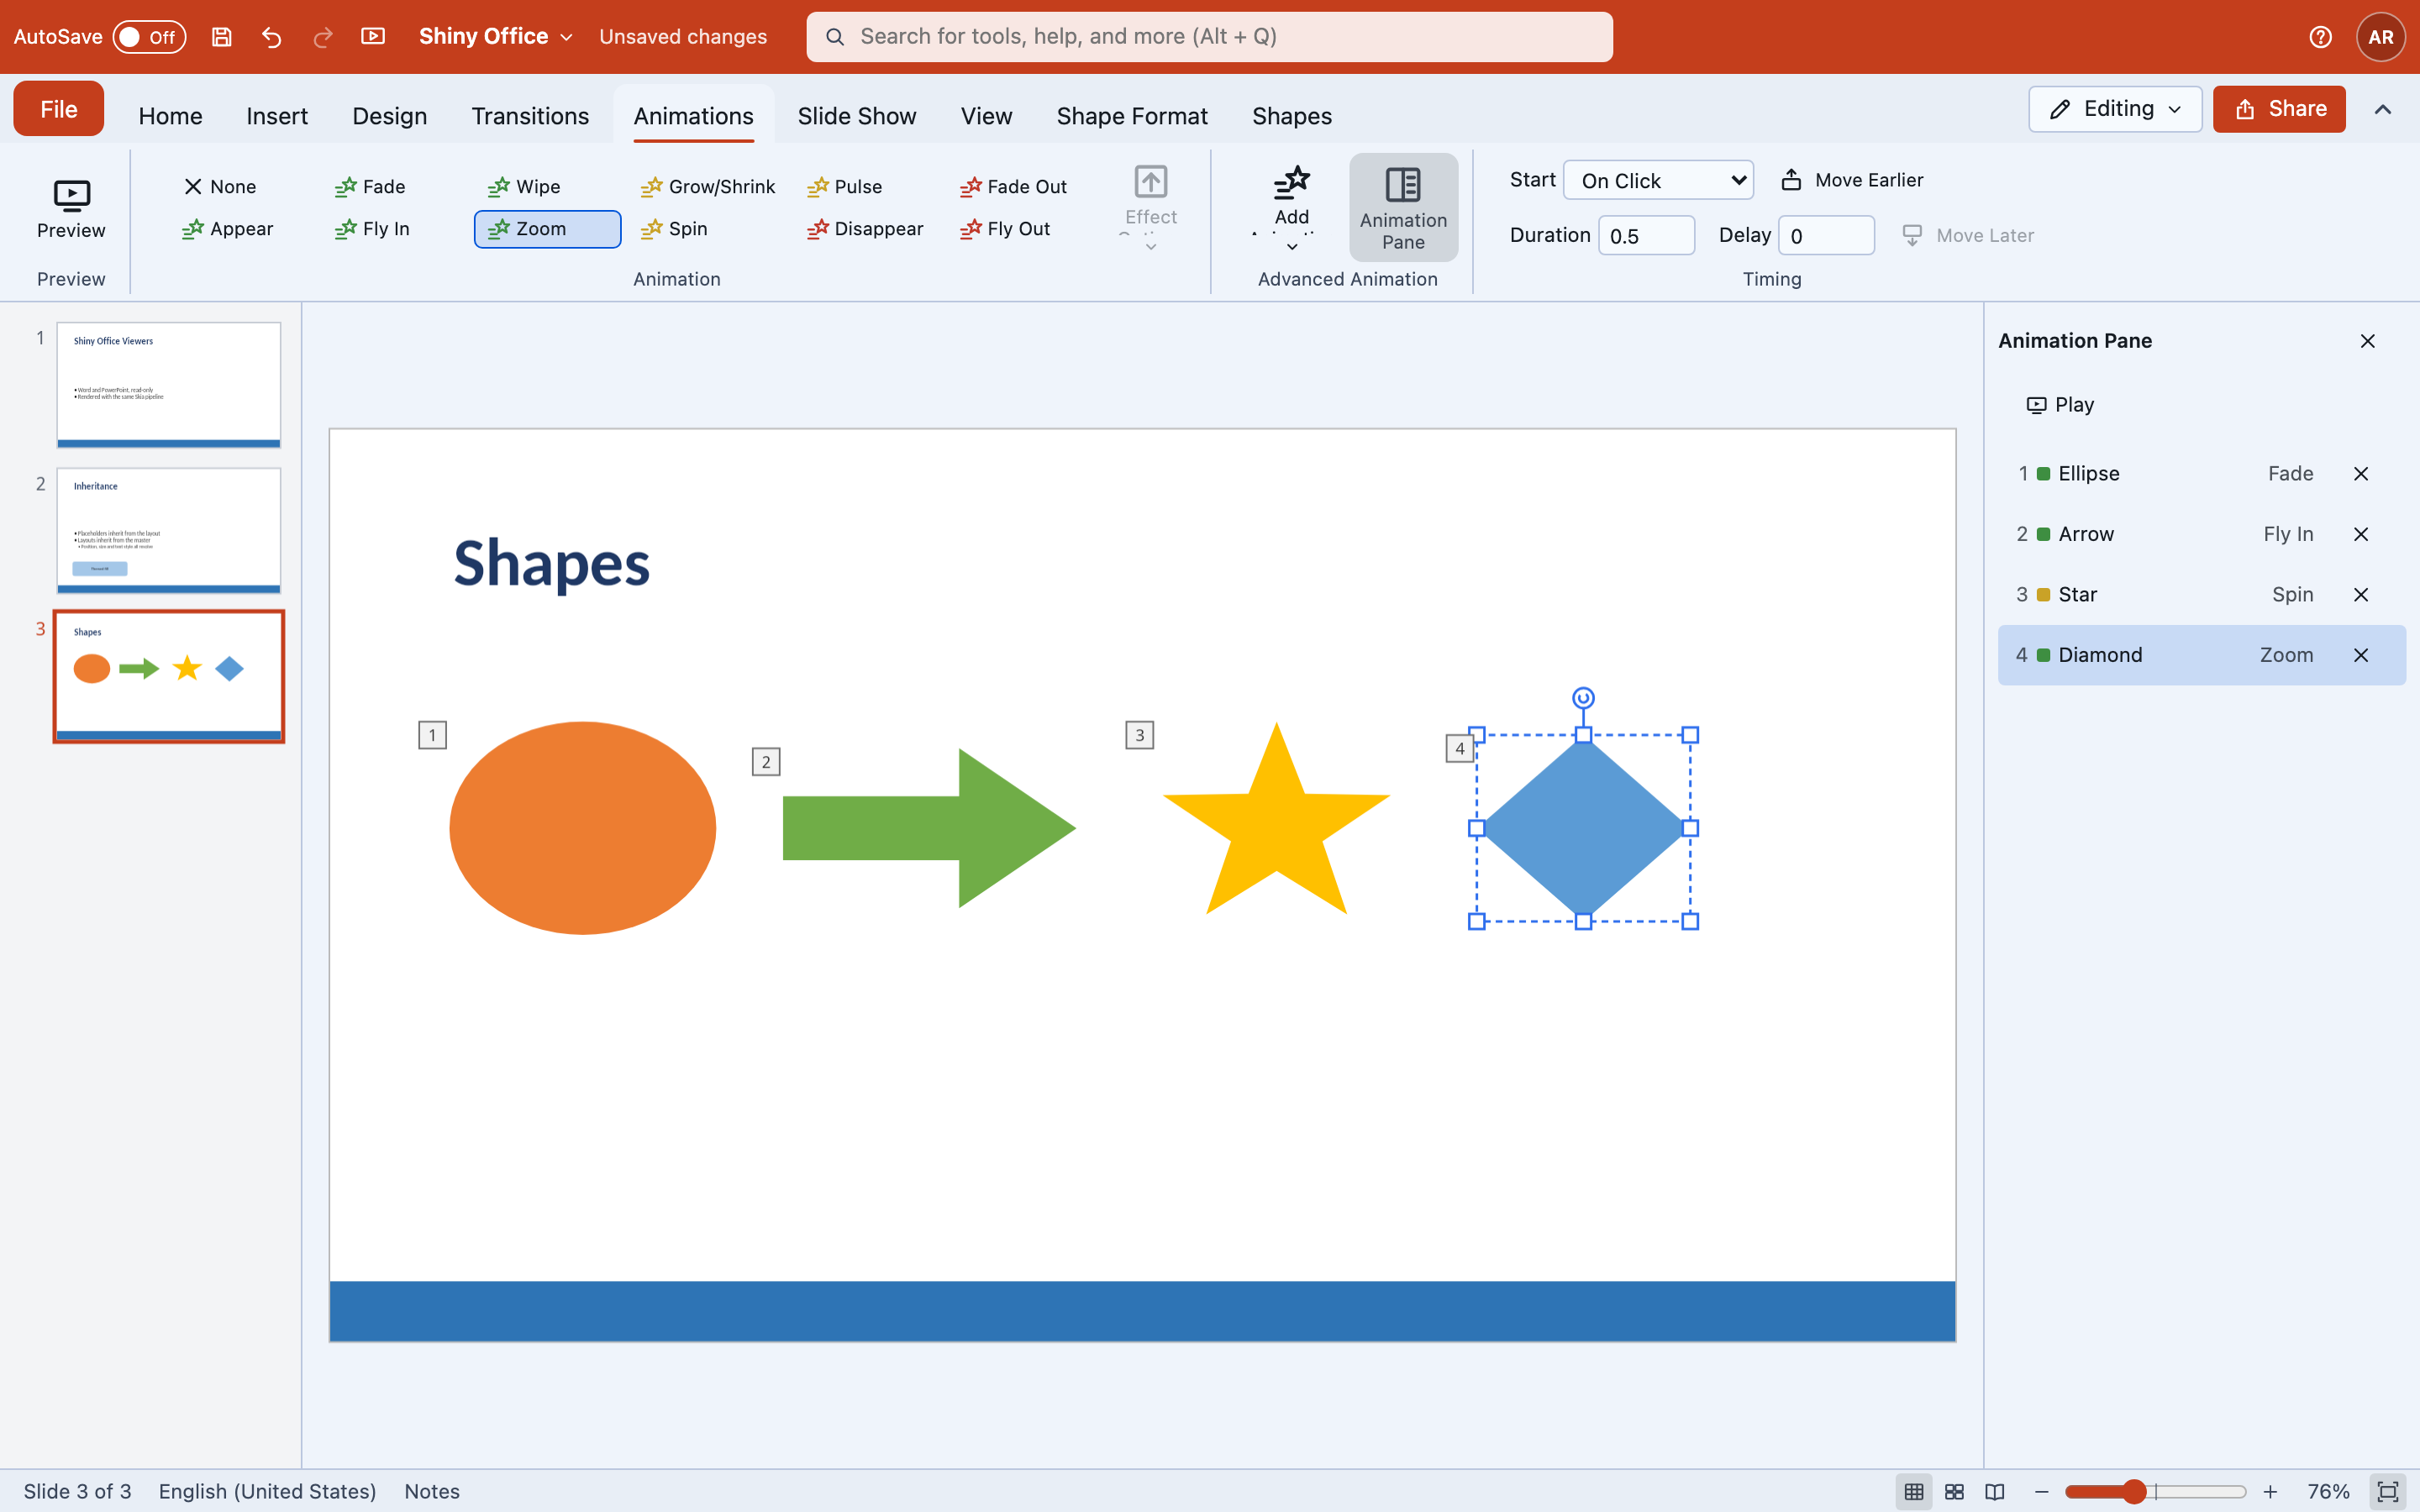This screenshot has width=2420, height=1512.
Task: Apply the Spin emphasis animation
Action: [x=675, y=229]
